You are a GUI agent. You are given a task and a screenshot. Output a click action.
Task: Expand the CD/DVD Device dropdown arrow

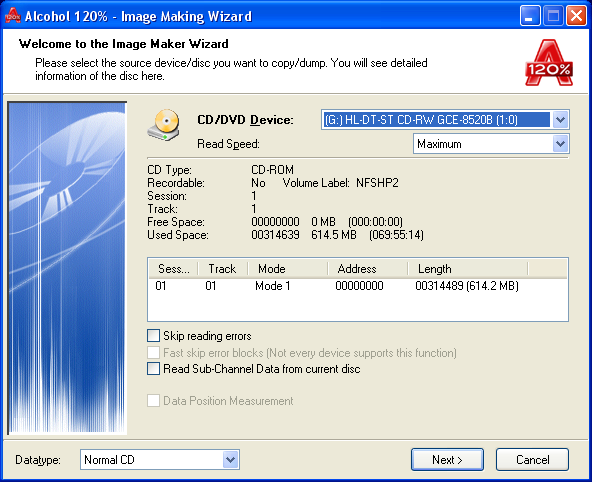(560, 120)
